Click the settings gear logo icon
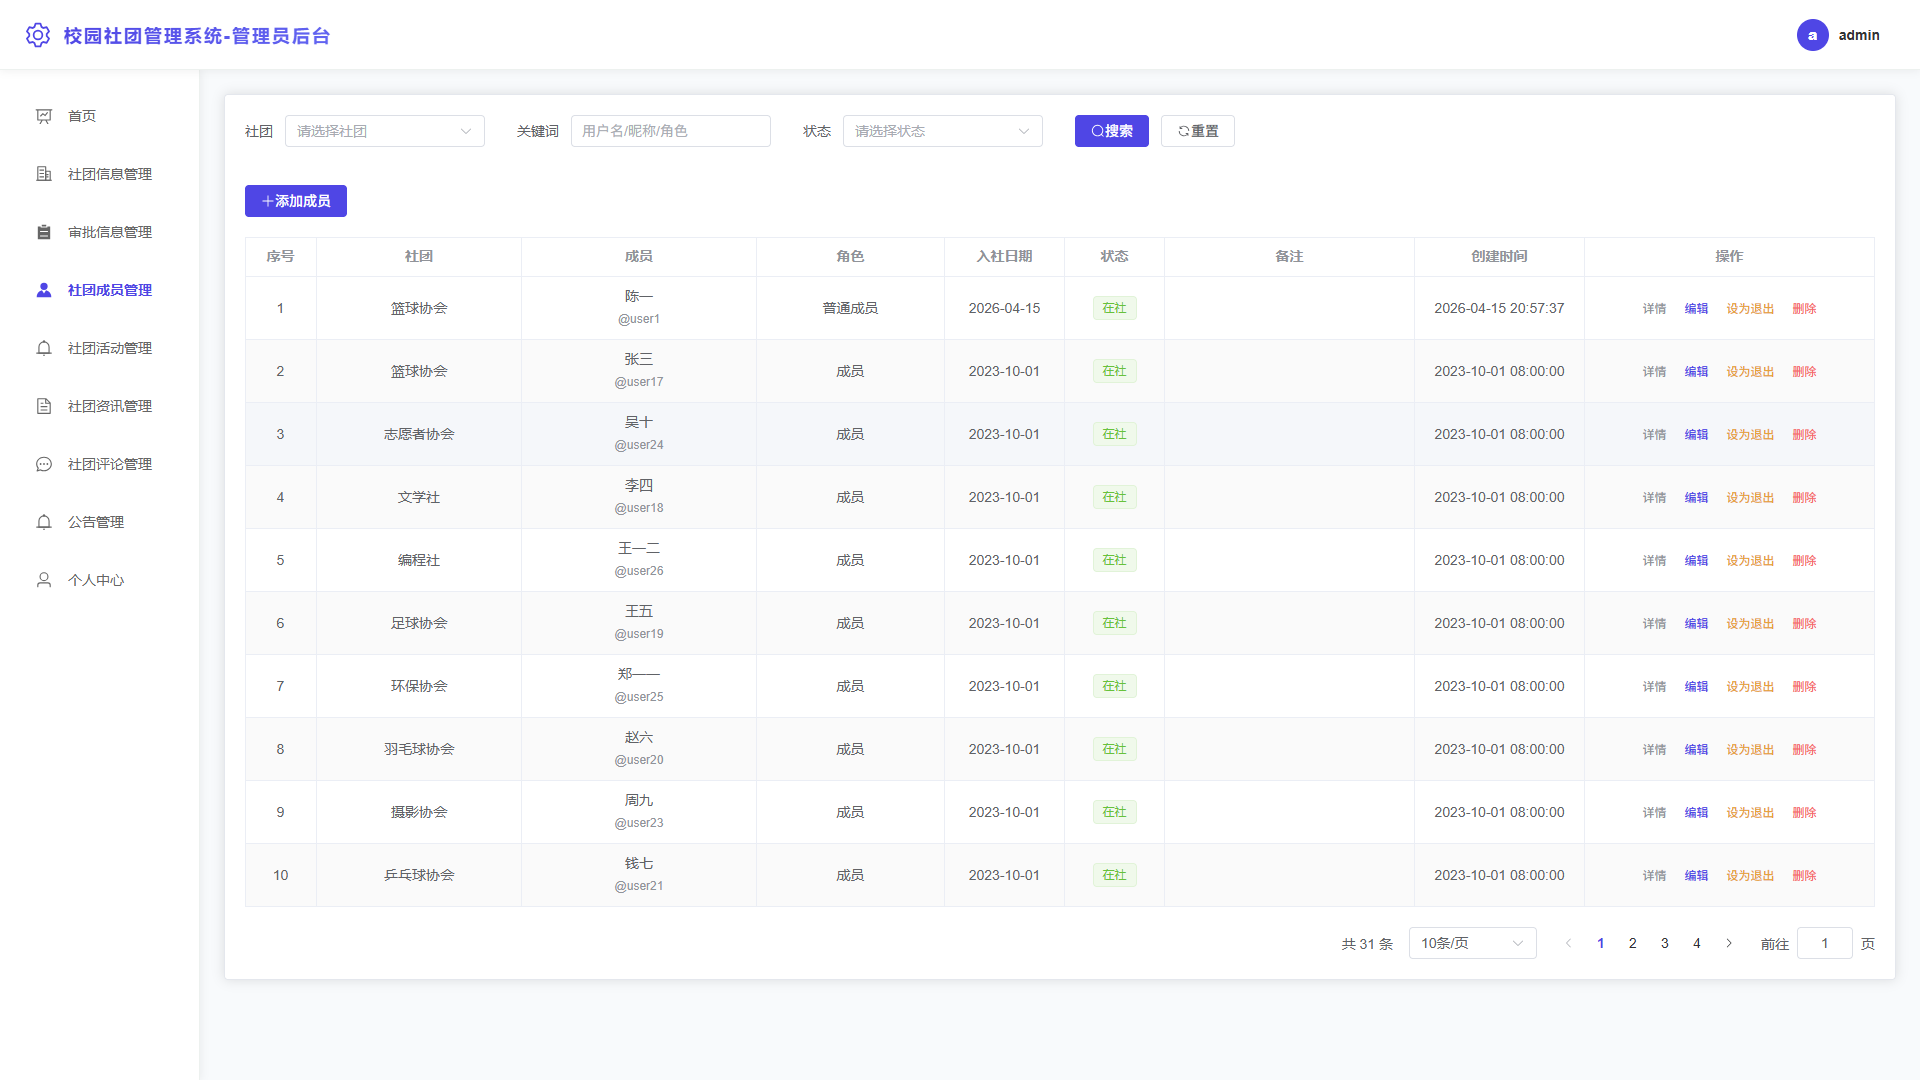 38,35
